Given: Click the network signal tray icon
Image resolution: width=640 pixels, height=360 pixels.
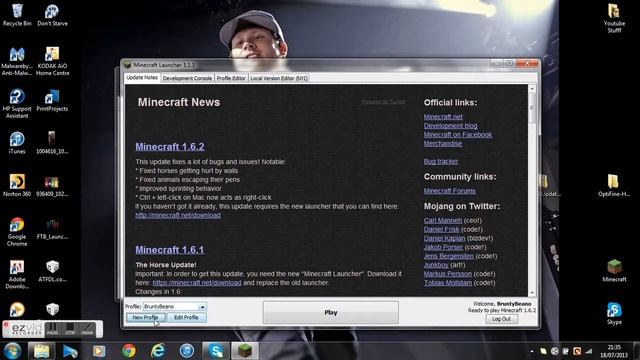Looking at the screenshot, I should [588, 351].
